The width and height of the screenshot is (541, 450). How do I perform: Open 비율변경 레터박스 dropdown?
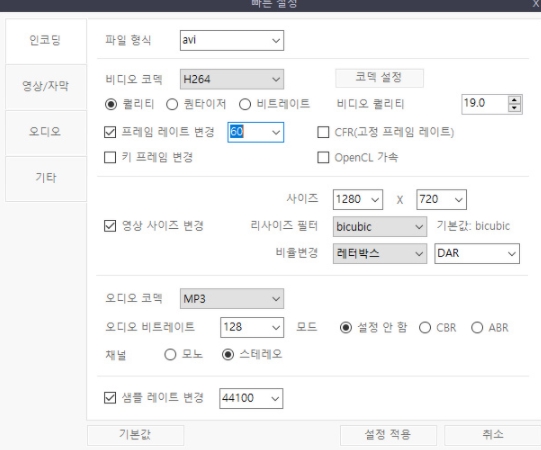pos(380,254)
